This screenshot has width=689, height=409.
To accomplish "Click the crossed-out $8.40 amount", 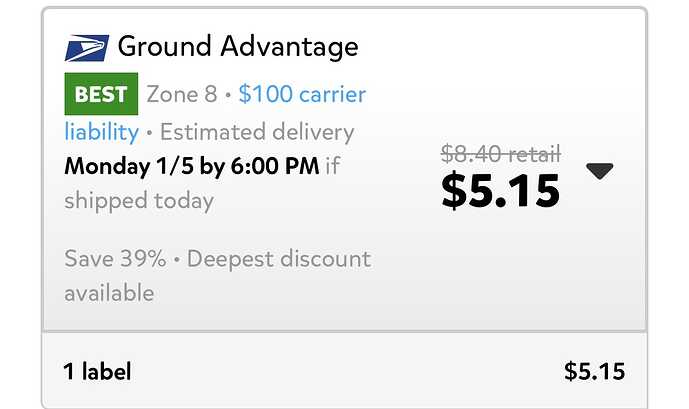I will [470, 154].
